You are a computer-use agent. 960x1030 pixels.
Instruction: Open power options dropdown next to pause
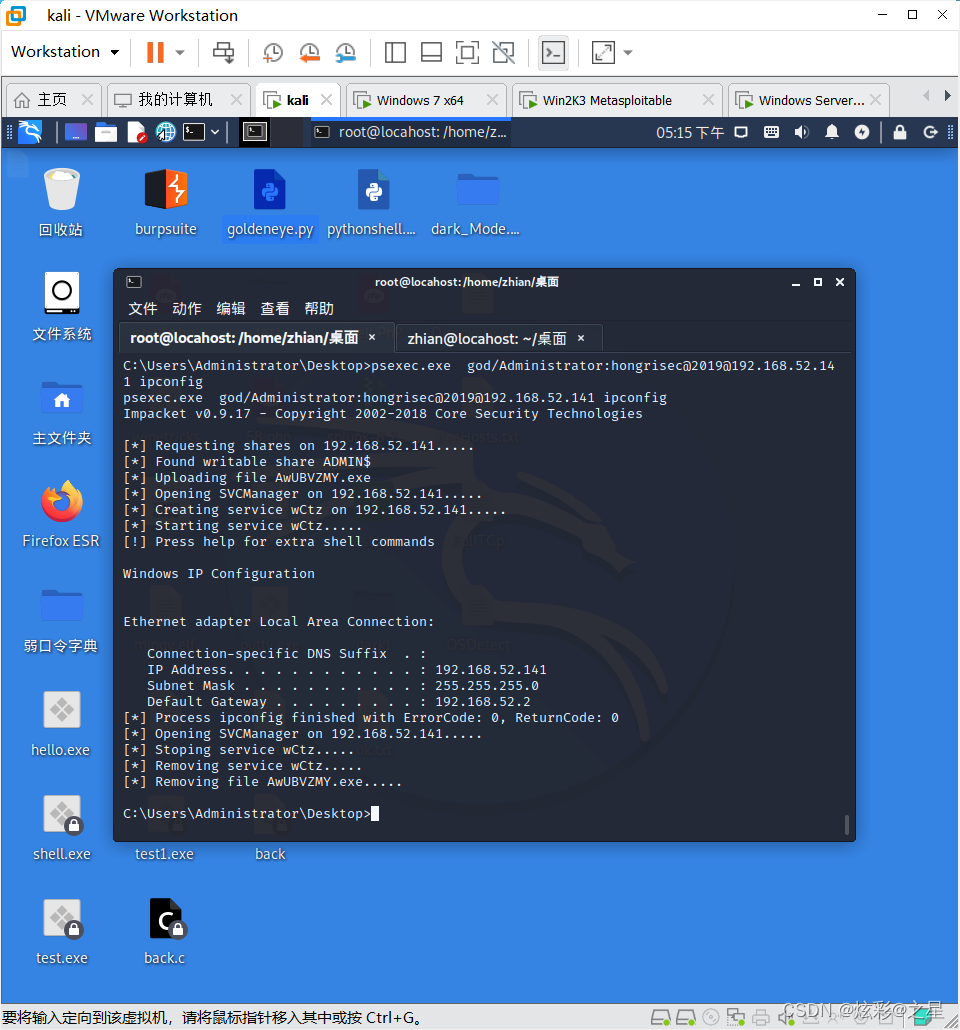tap(180, 53)
